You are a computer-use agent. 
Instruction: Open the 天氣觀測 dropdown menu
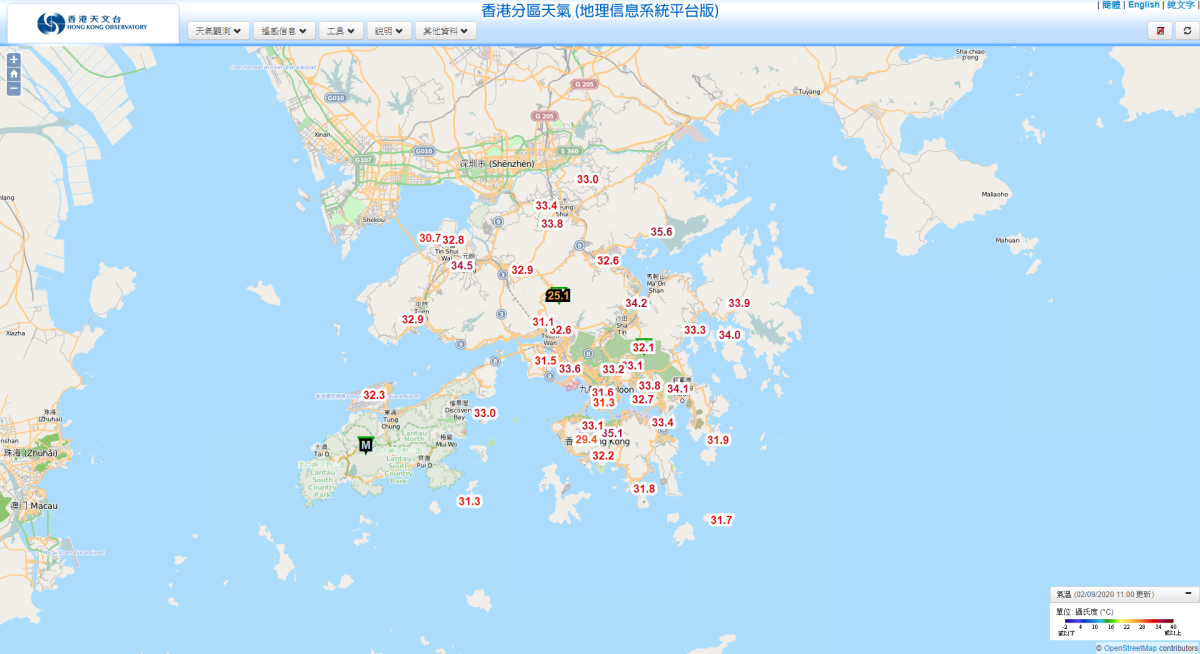218,31
